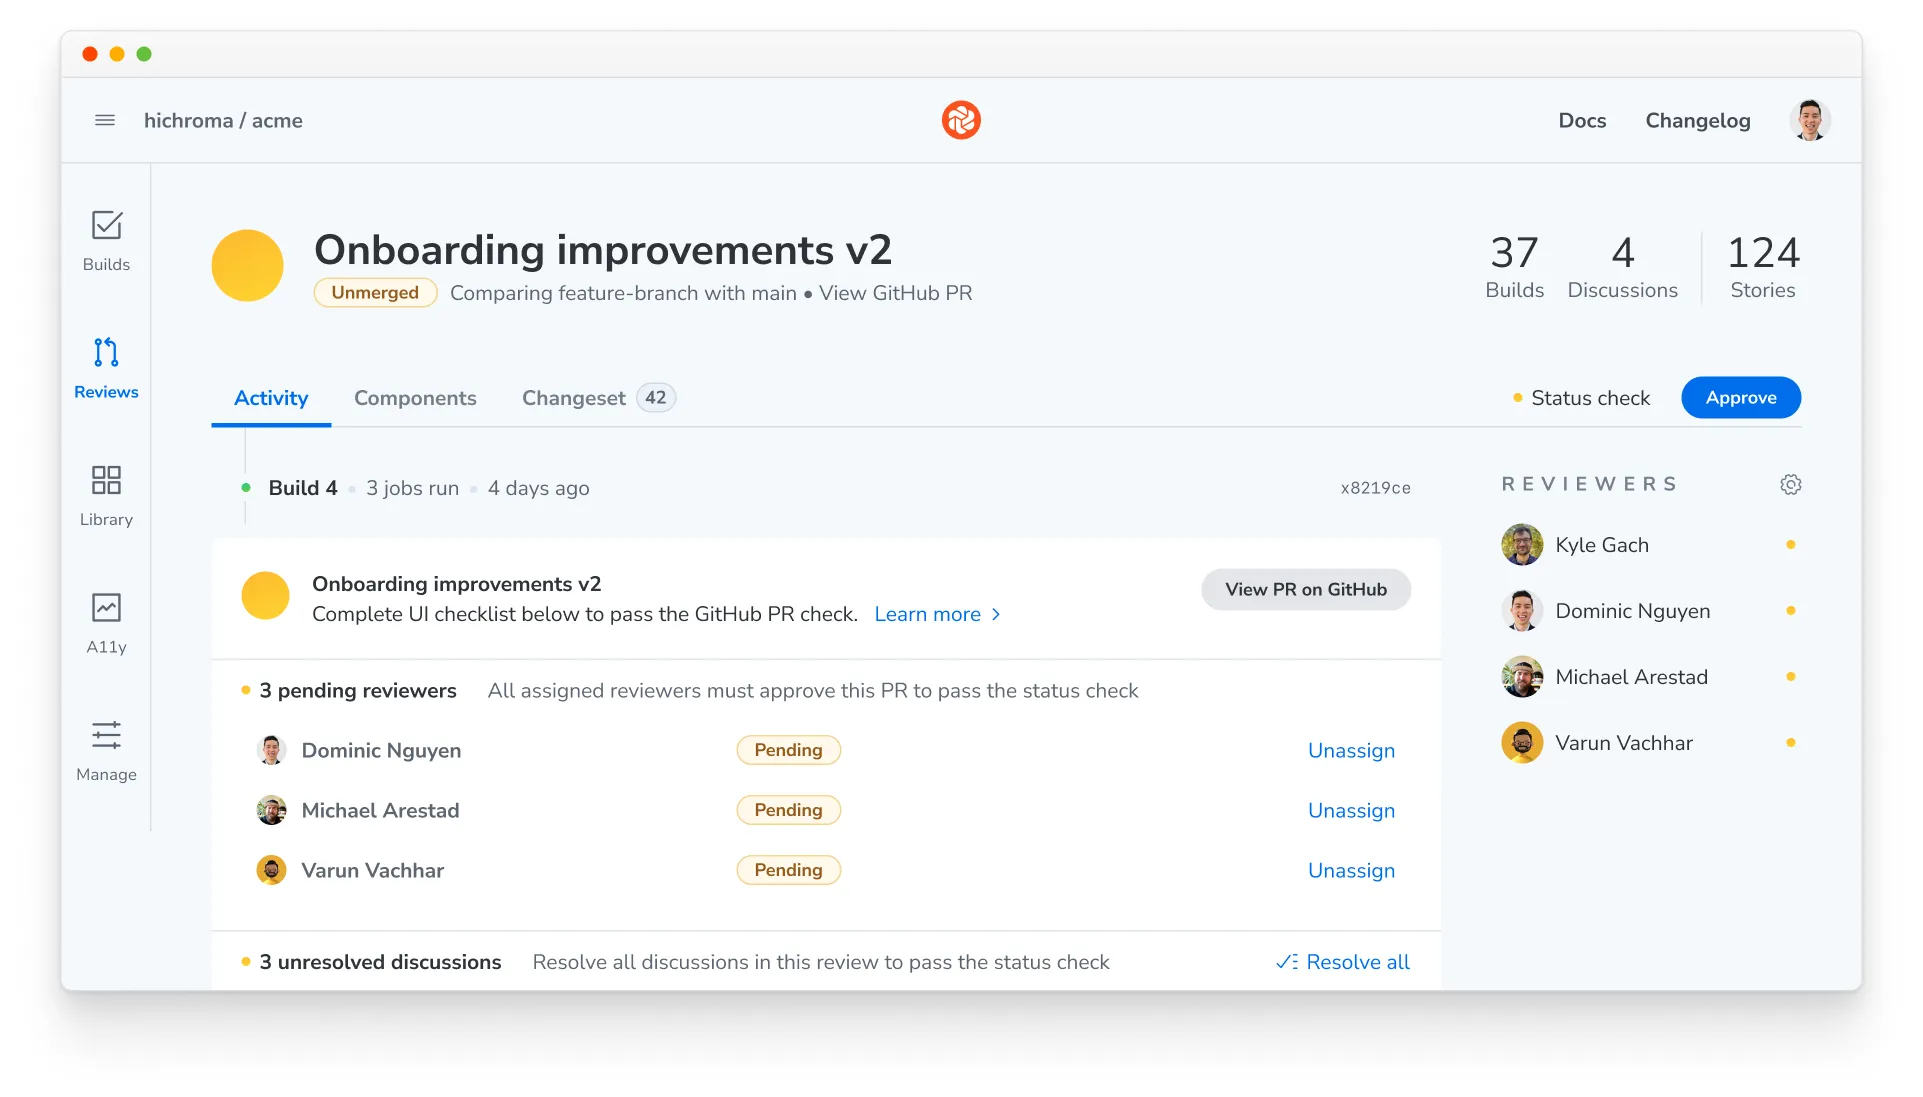
Task: Unassign Dominic Nguyen
Action: [1351, 751]
